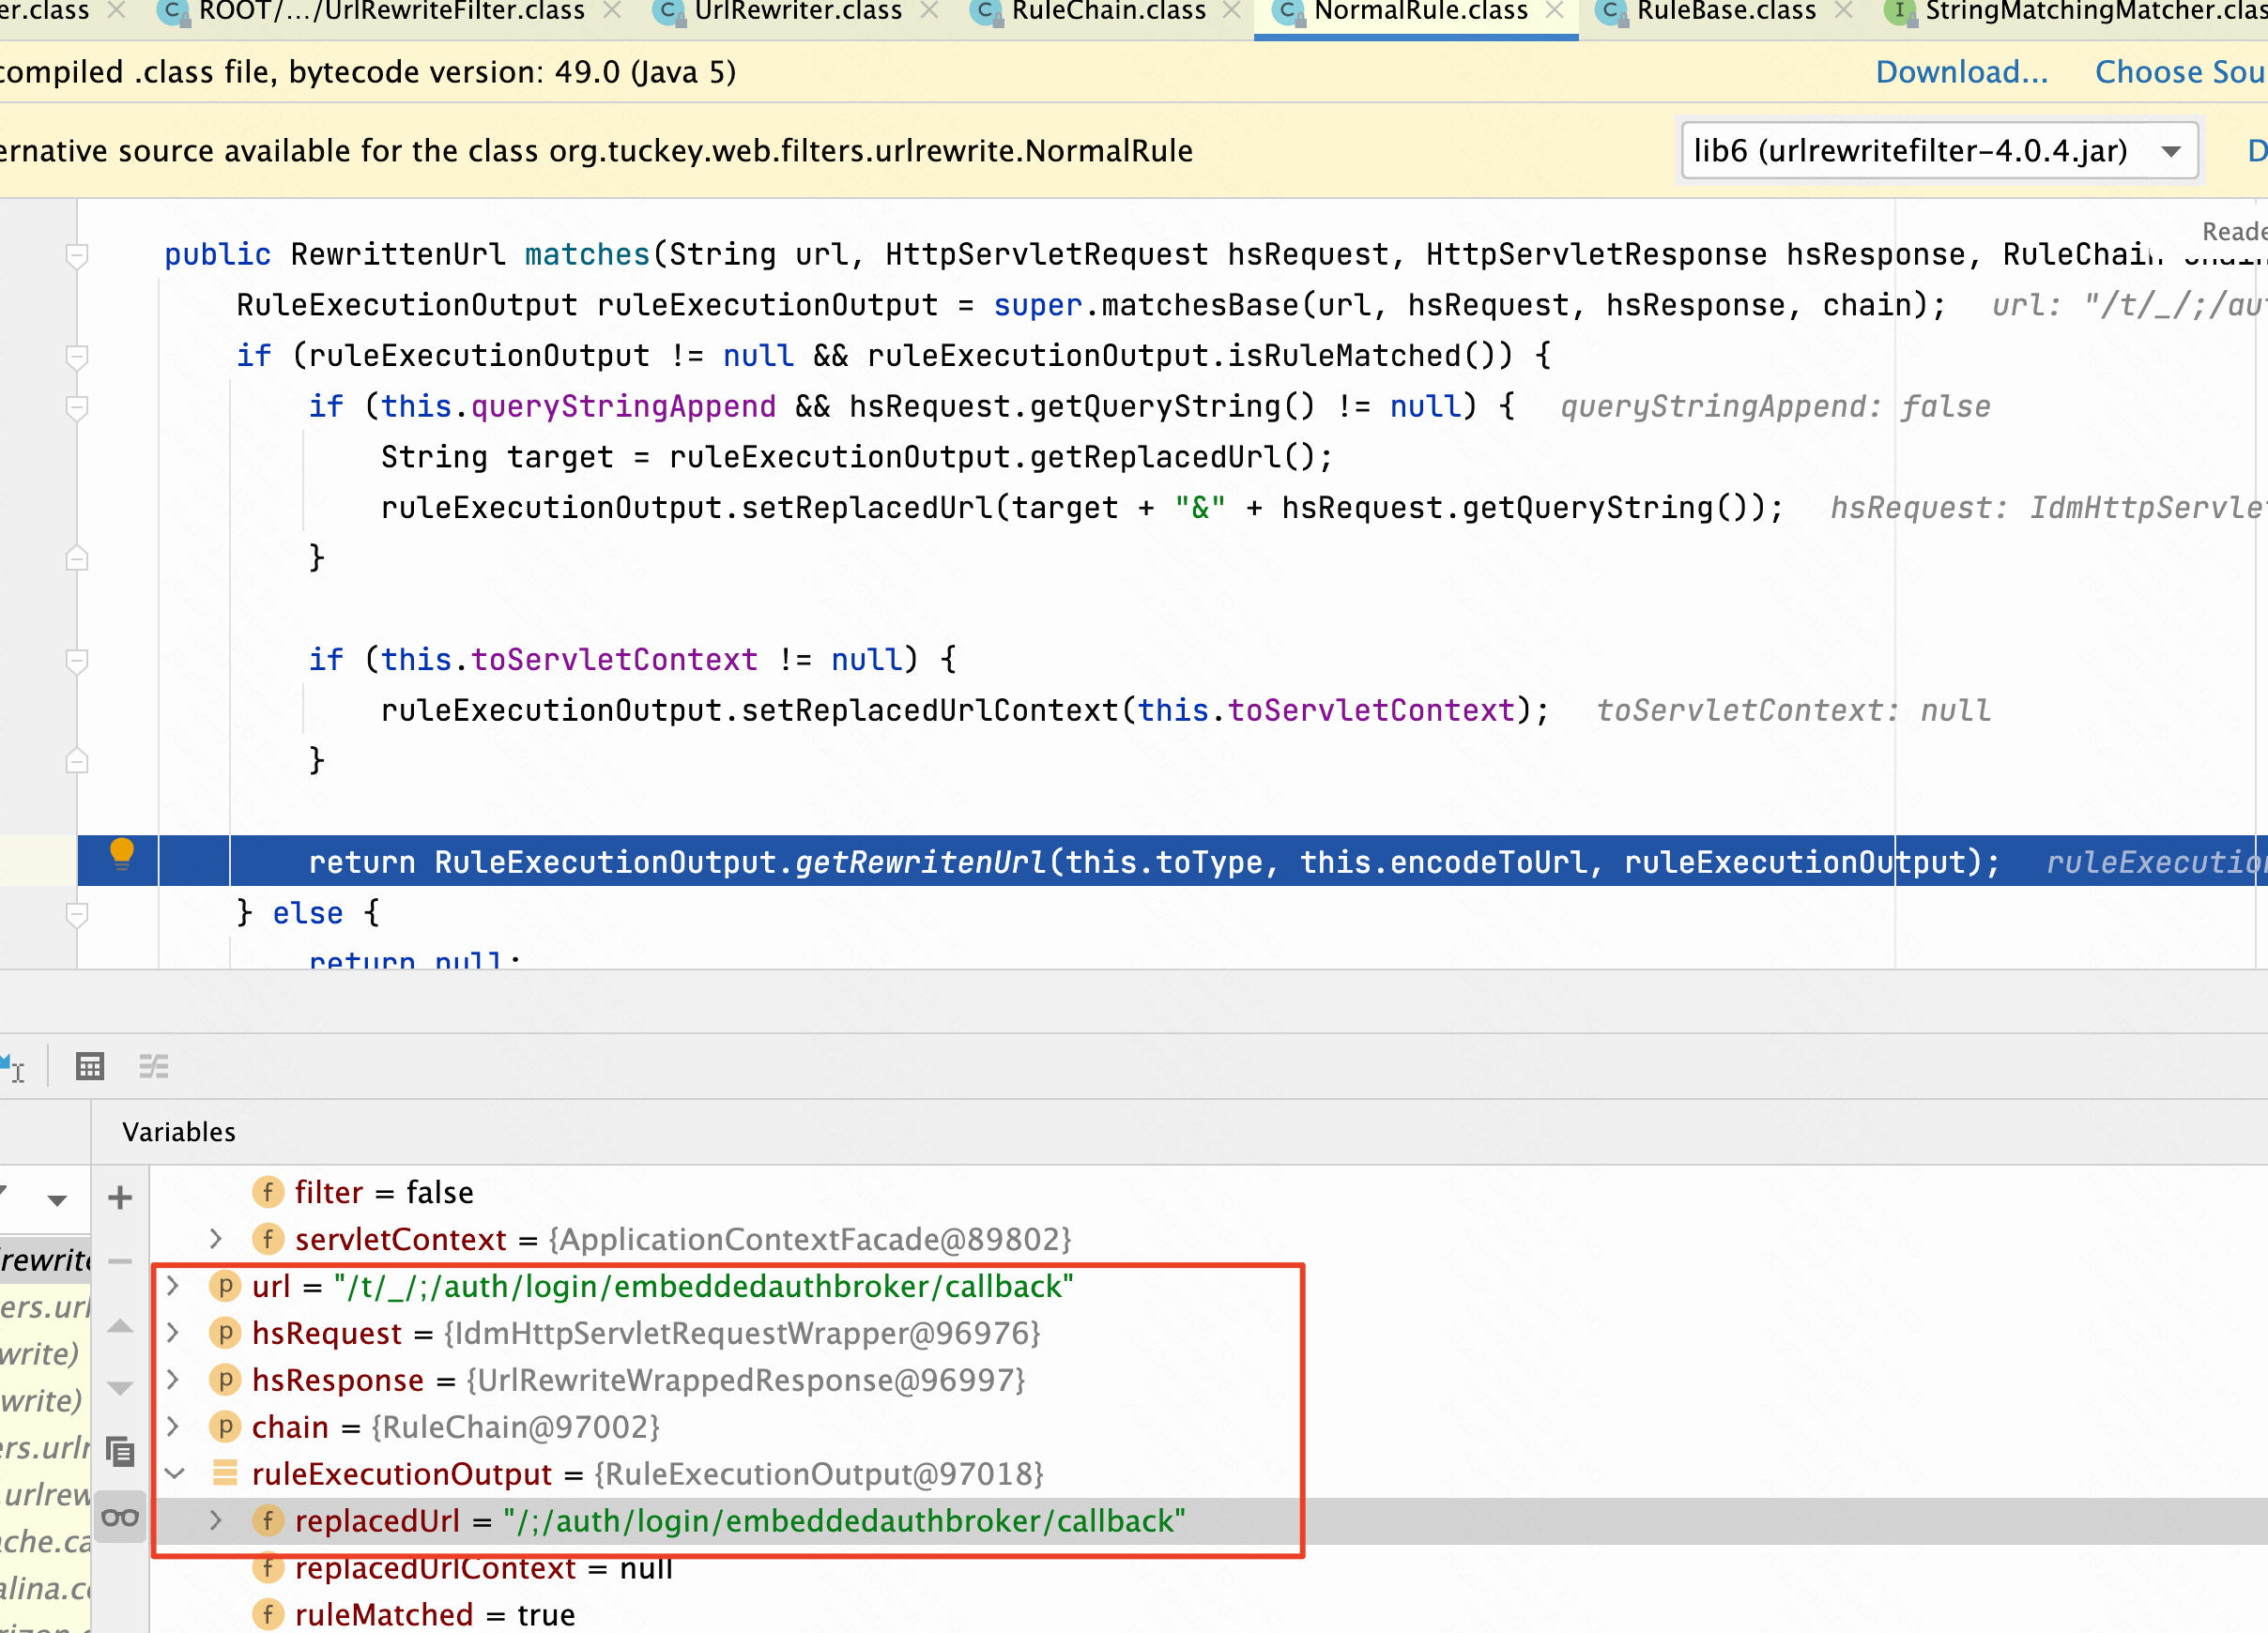2268x1633 pixels.
Task: Select the ruleMatched = true row
Action: point(1209,1614)
